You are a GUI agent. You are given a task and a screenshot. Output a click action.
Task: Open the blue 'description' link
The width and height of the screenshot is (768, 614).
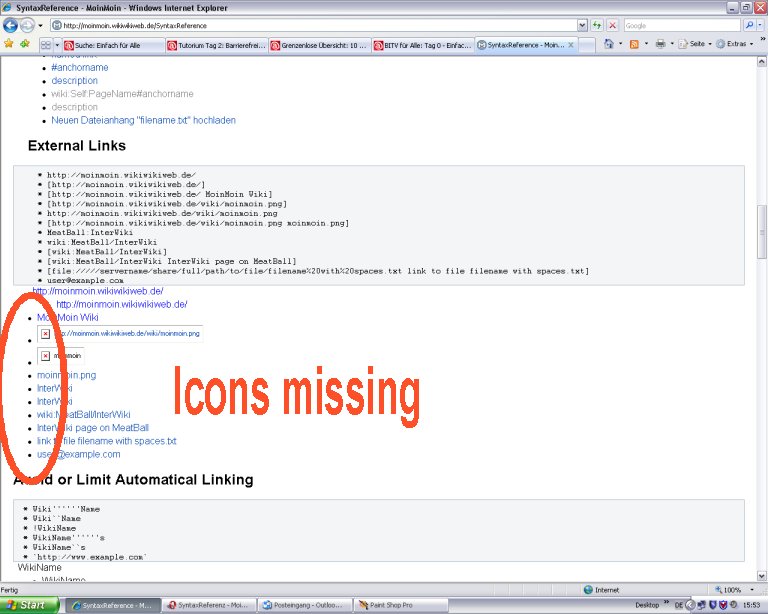(74, 81)
